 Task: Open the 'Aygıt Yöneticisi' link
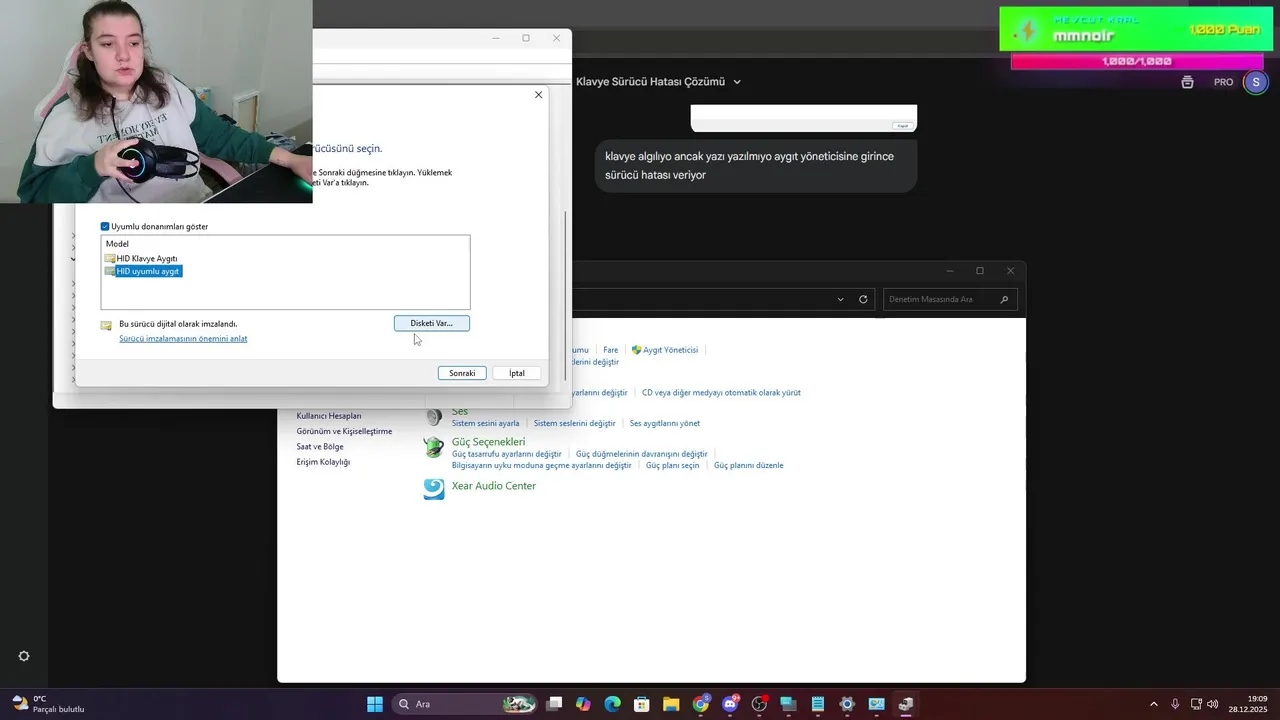[670, 350]
